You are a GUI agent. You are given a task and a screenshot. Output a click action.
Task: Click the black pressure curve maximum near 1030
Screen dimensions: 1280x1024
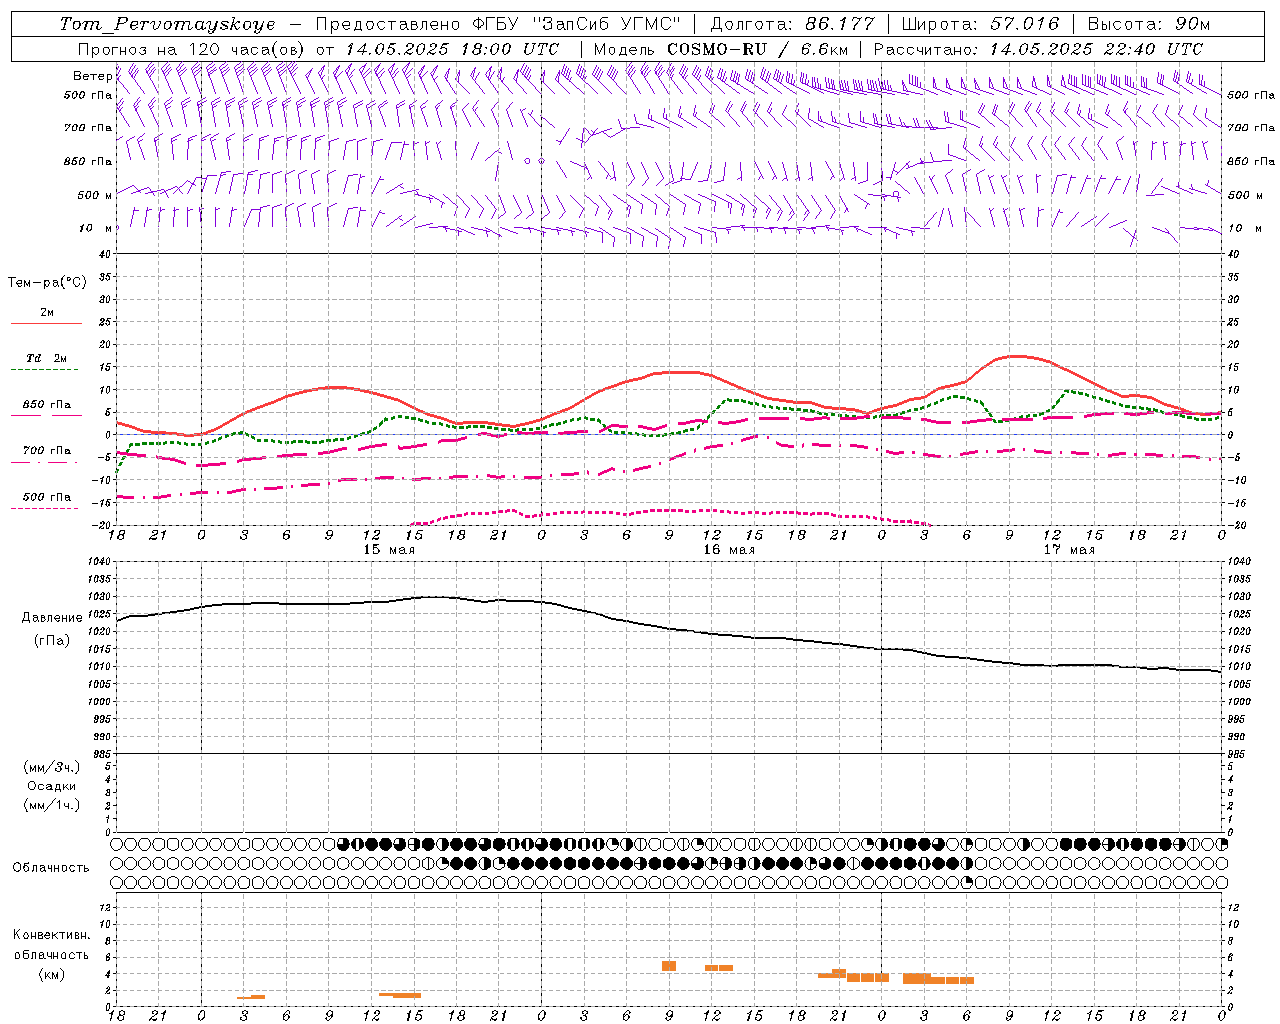pyautogui.click(x=434, y=597)
